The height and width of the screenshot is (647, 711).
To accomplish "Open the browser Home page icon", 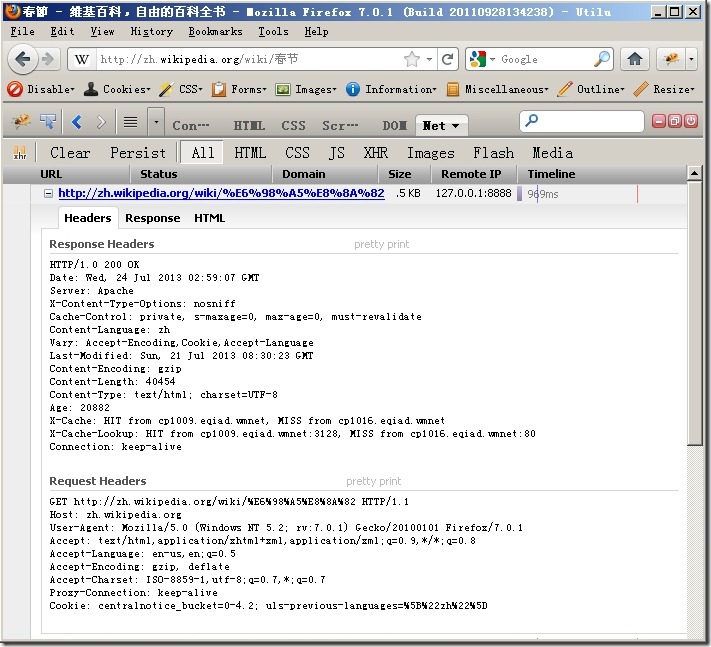I will (634, 59).
